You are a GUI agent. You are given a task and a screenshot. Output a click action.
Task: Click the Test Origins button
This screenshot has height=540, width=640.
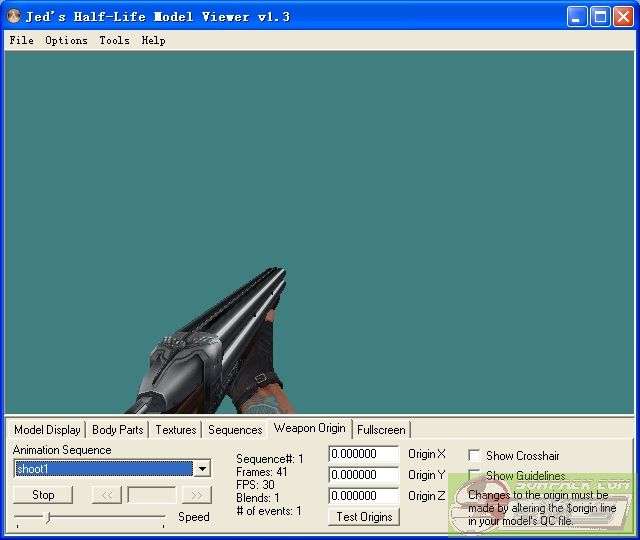point(364,517)
